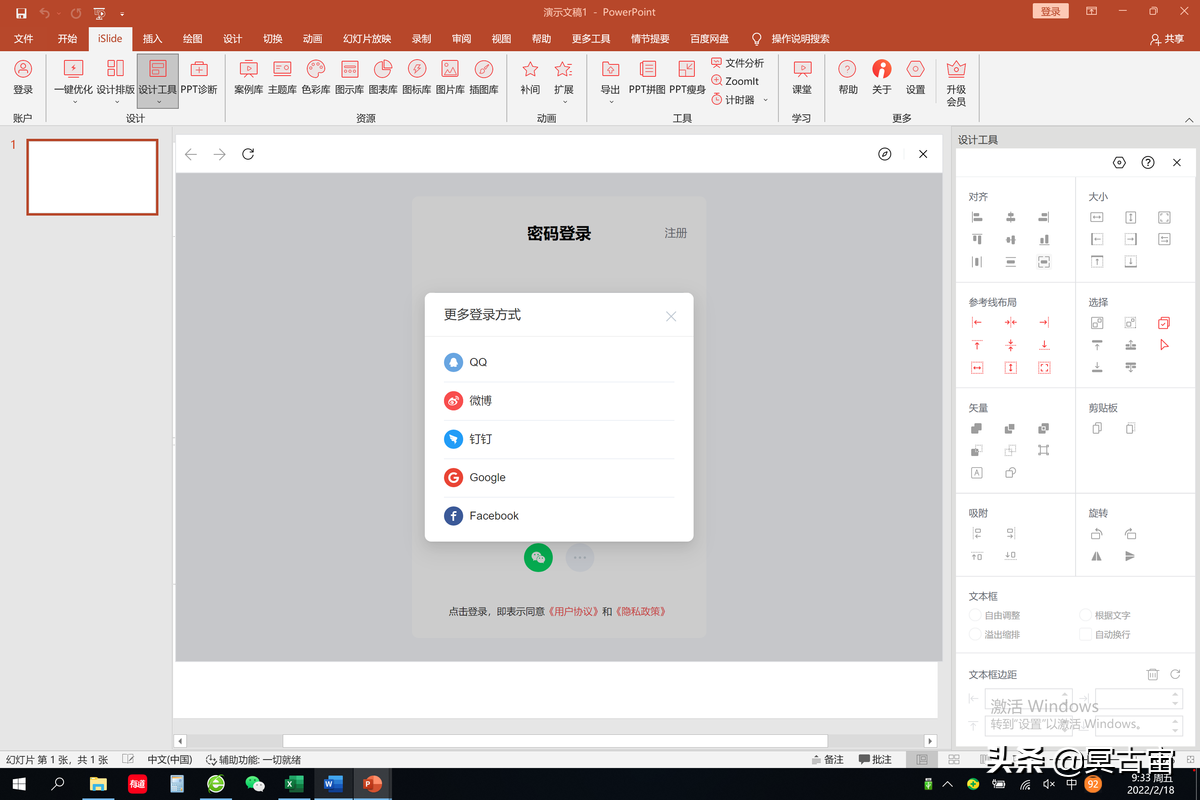
Task: Expand the 导出 dropdown
Action: (x=610, y=101)
